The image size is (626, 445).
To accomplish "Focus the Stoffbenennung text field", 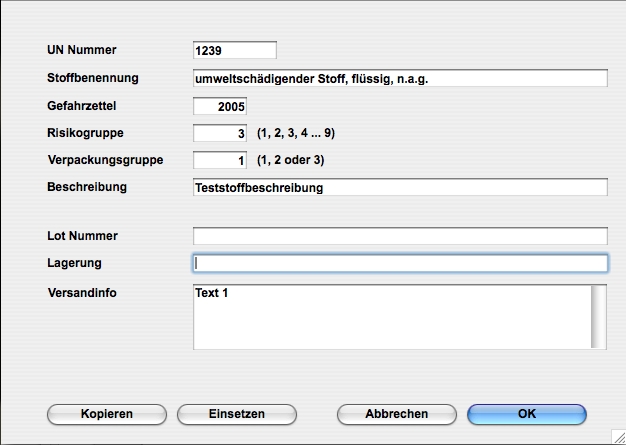I will (x=400, y=78).
